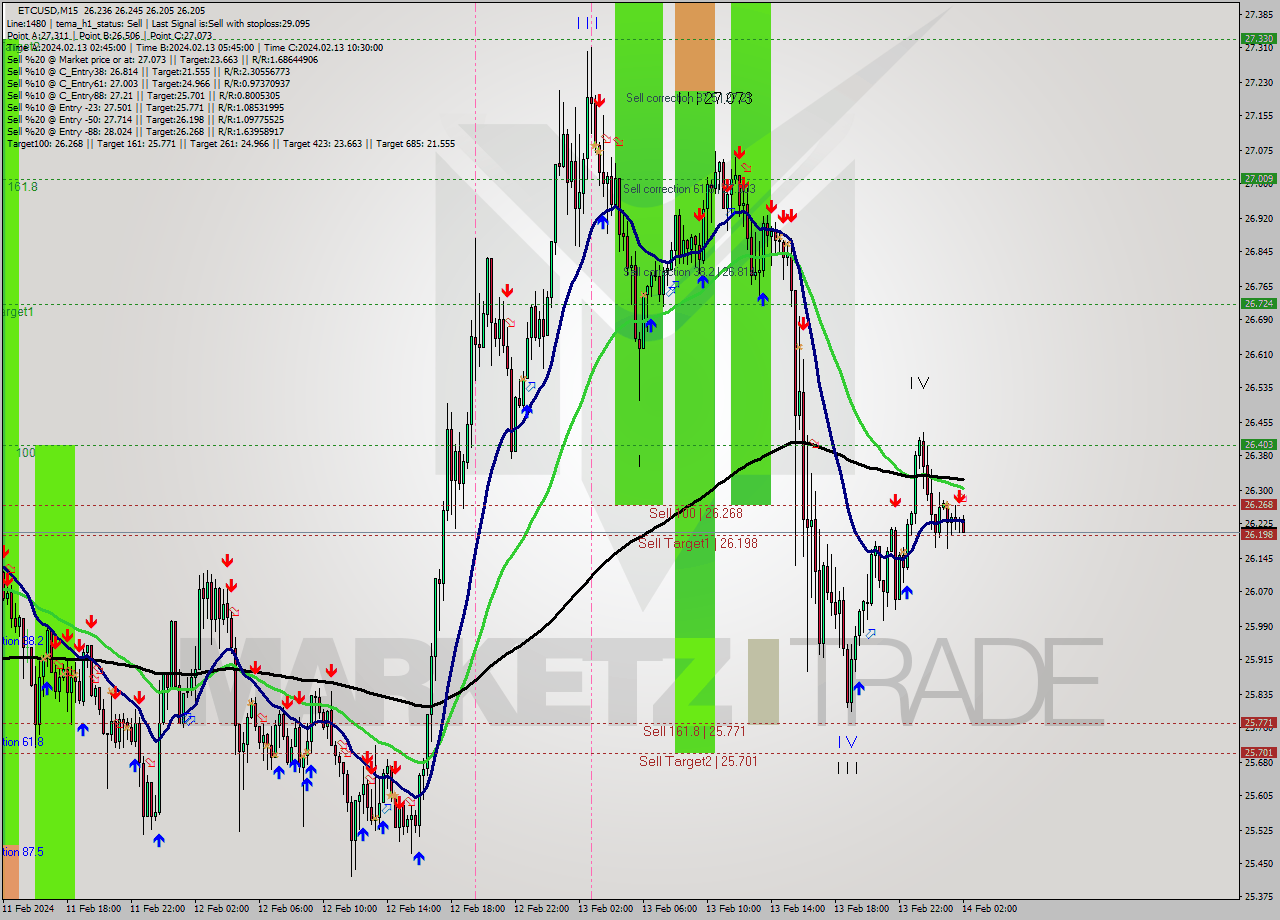Click the 'Sell %10 @ C_Entry38: 26.814' line
The image size is (1280, 920).
pyautogui.click(x=148, y=71)
